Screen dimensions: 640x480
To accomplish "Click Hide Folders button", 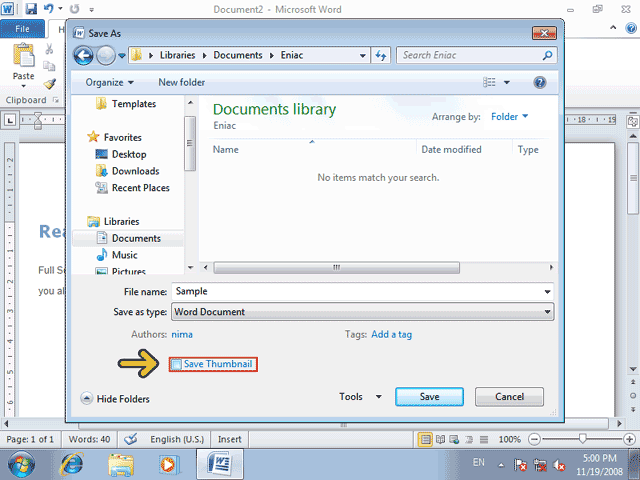I will coord(115,398).
